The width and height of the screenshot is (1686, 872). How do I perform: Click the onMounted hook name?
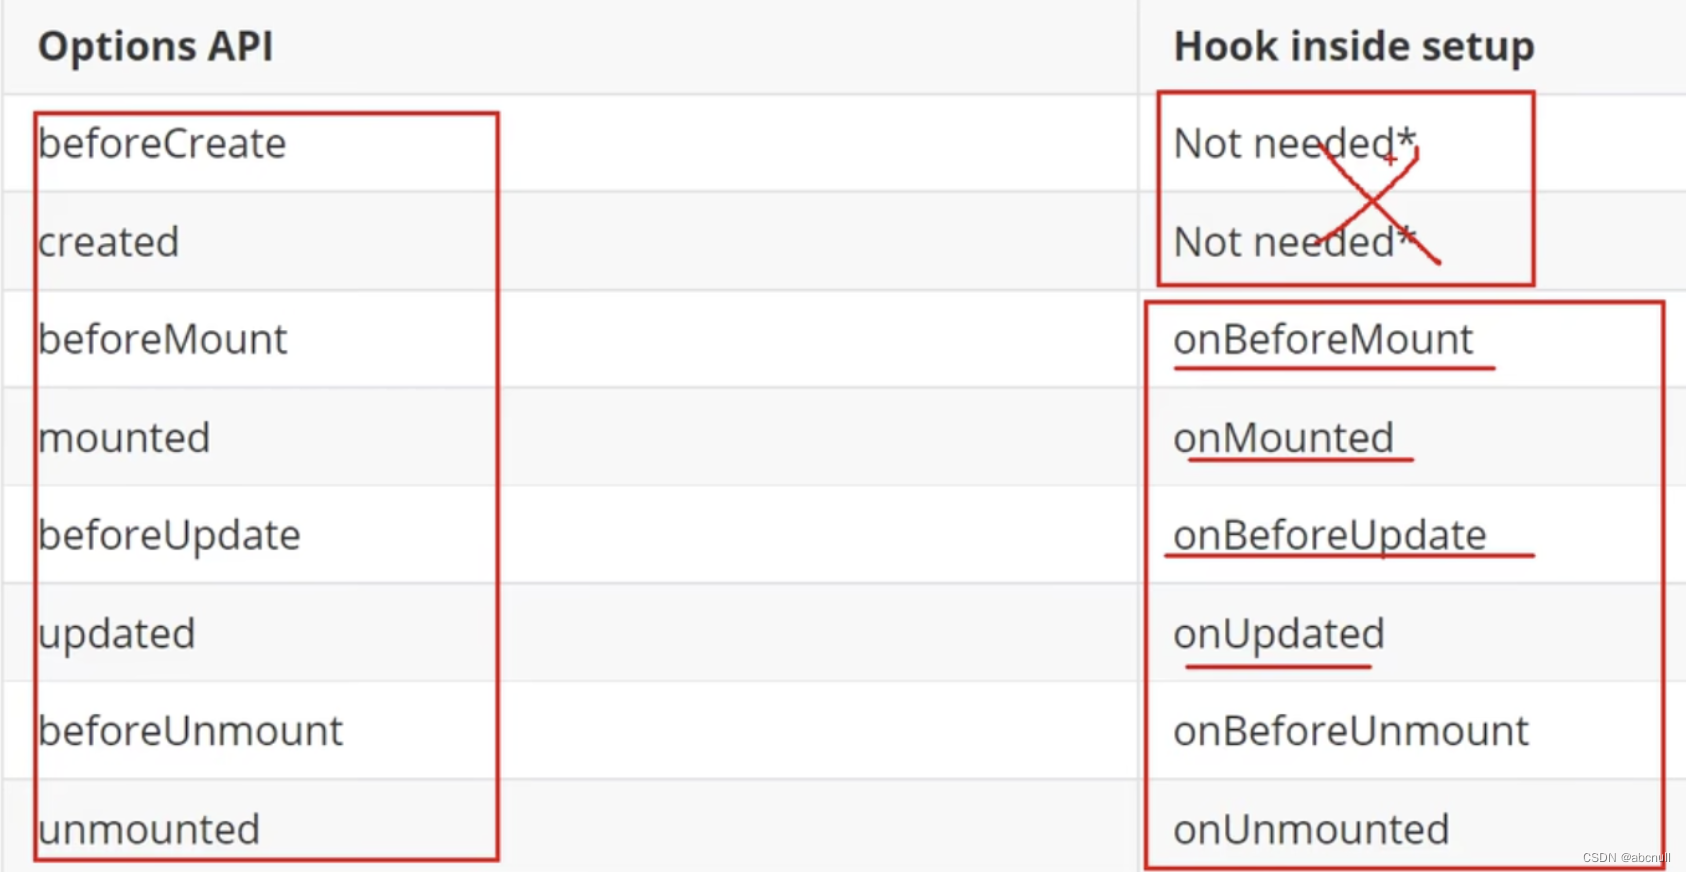pos(1284,438)
